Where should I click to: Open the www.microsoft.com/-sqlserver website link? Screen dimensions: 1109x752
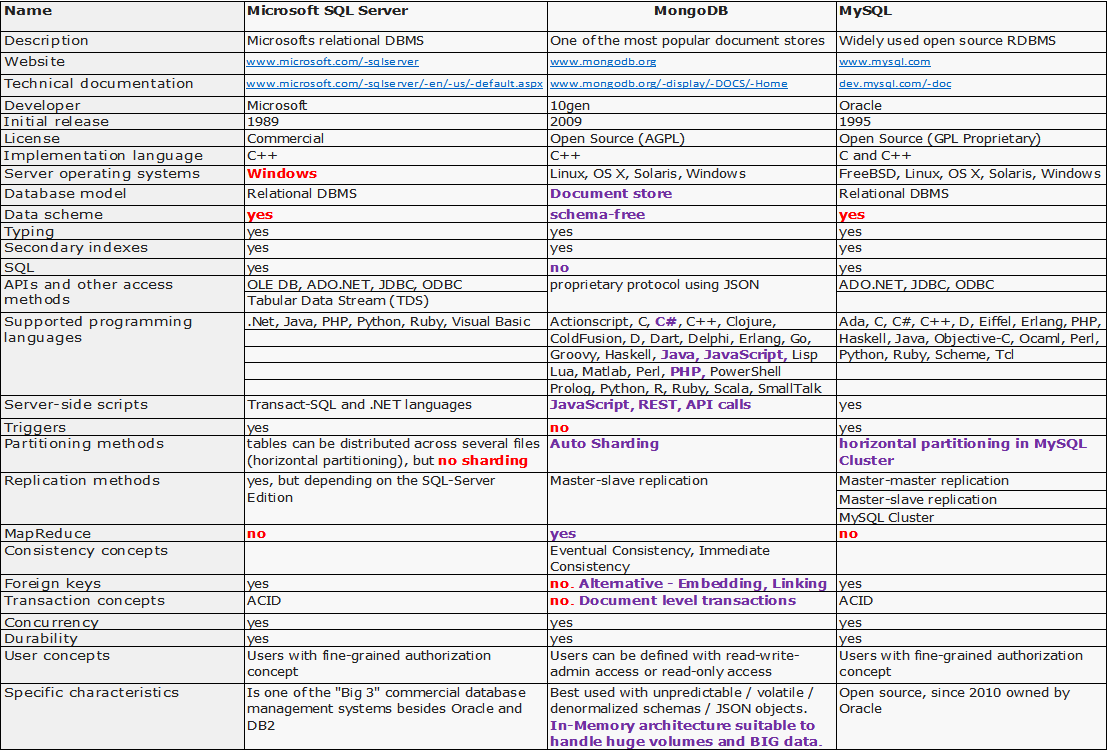click(x=332, y=62)
